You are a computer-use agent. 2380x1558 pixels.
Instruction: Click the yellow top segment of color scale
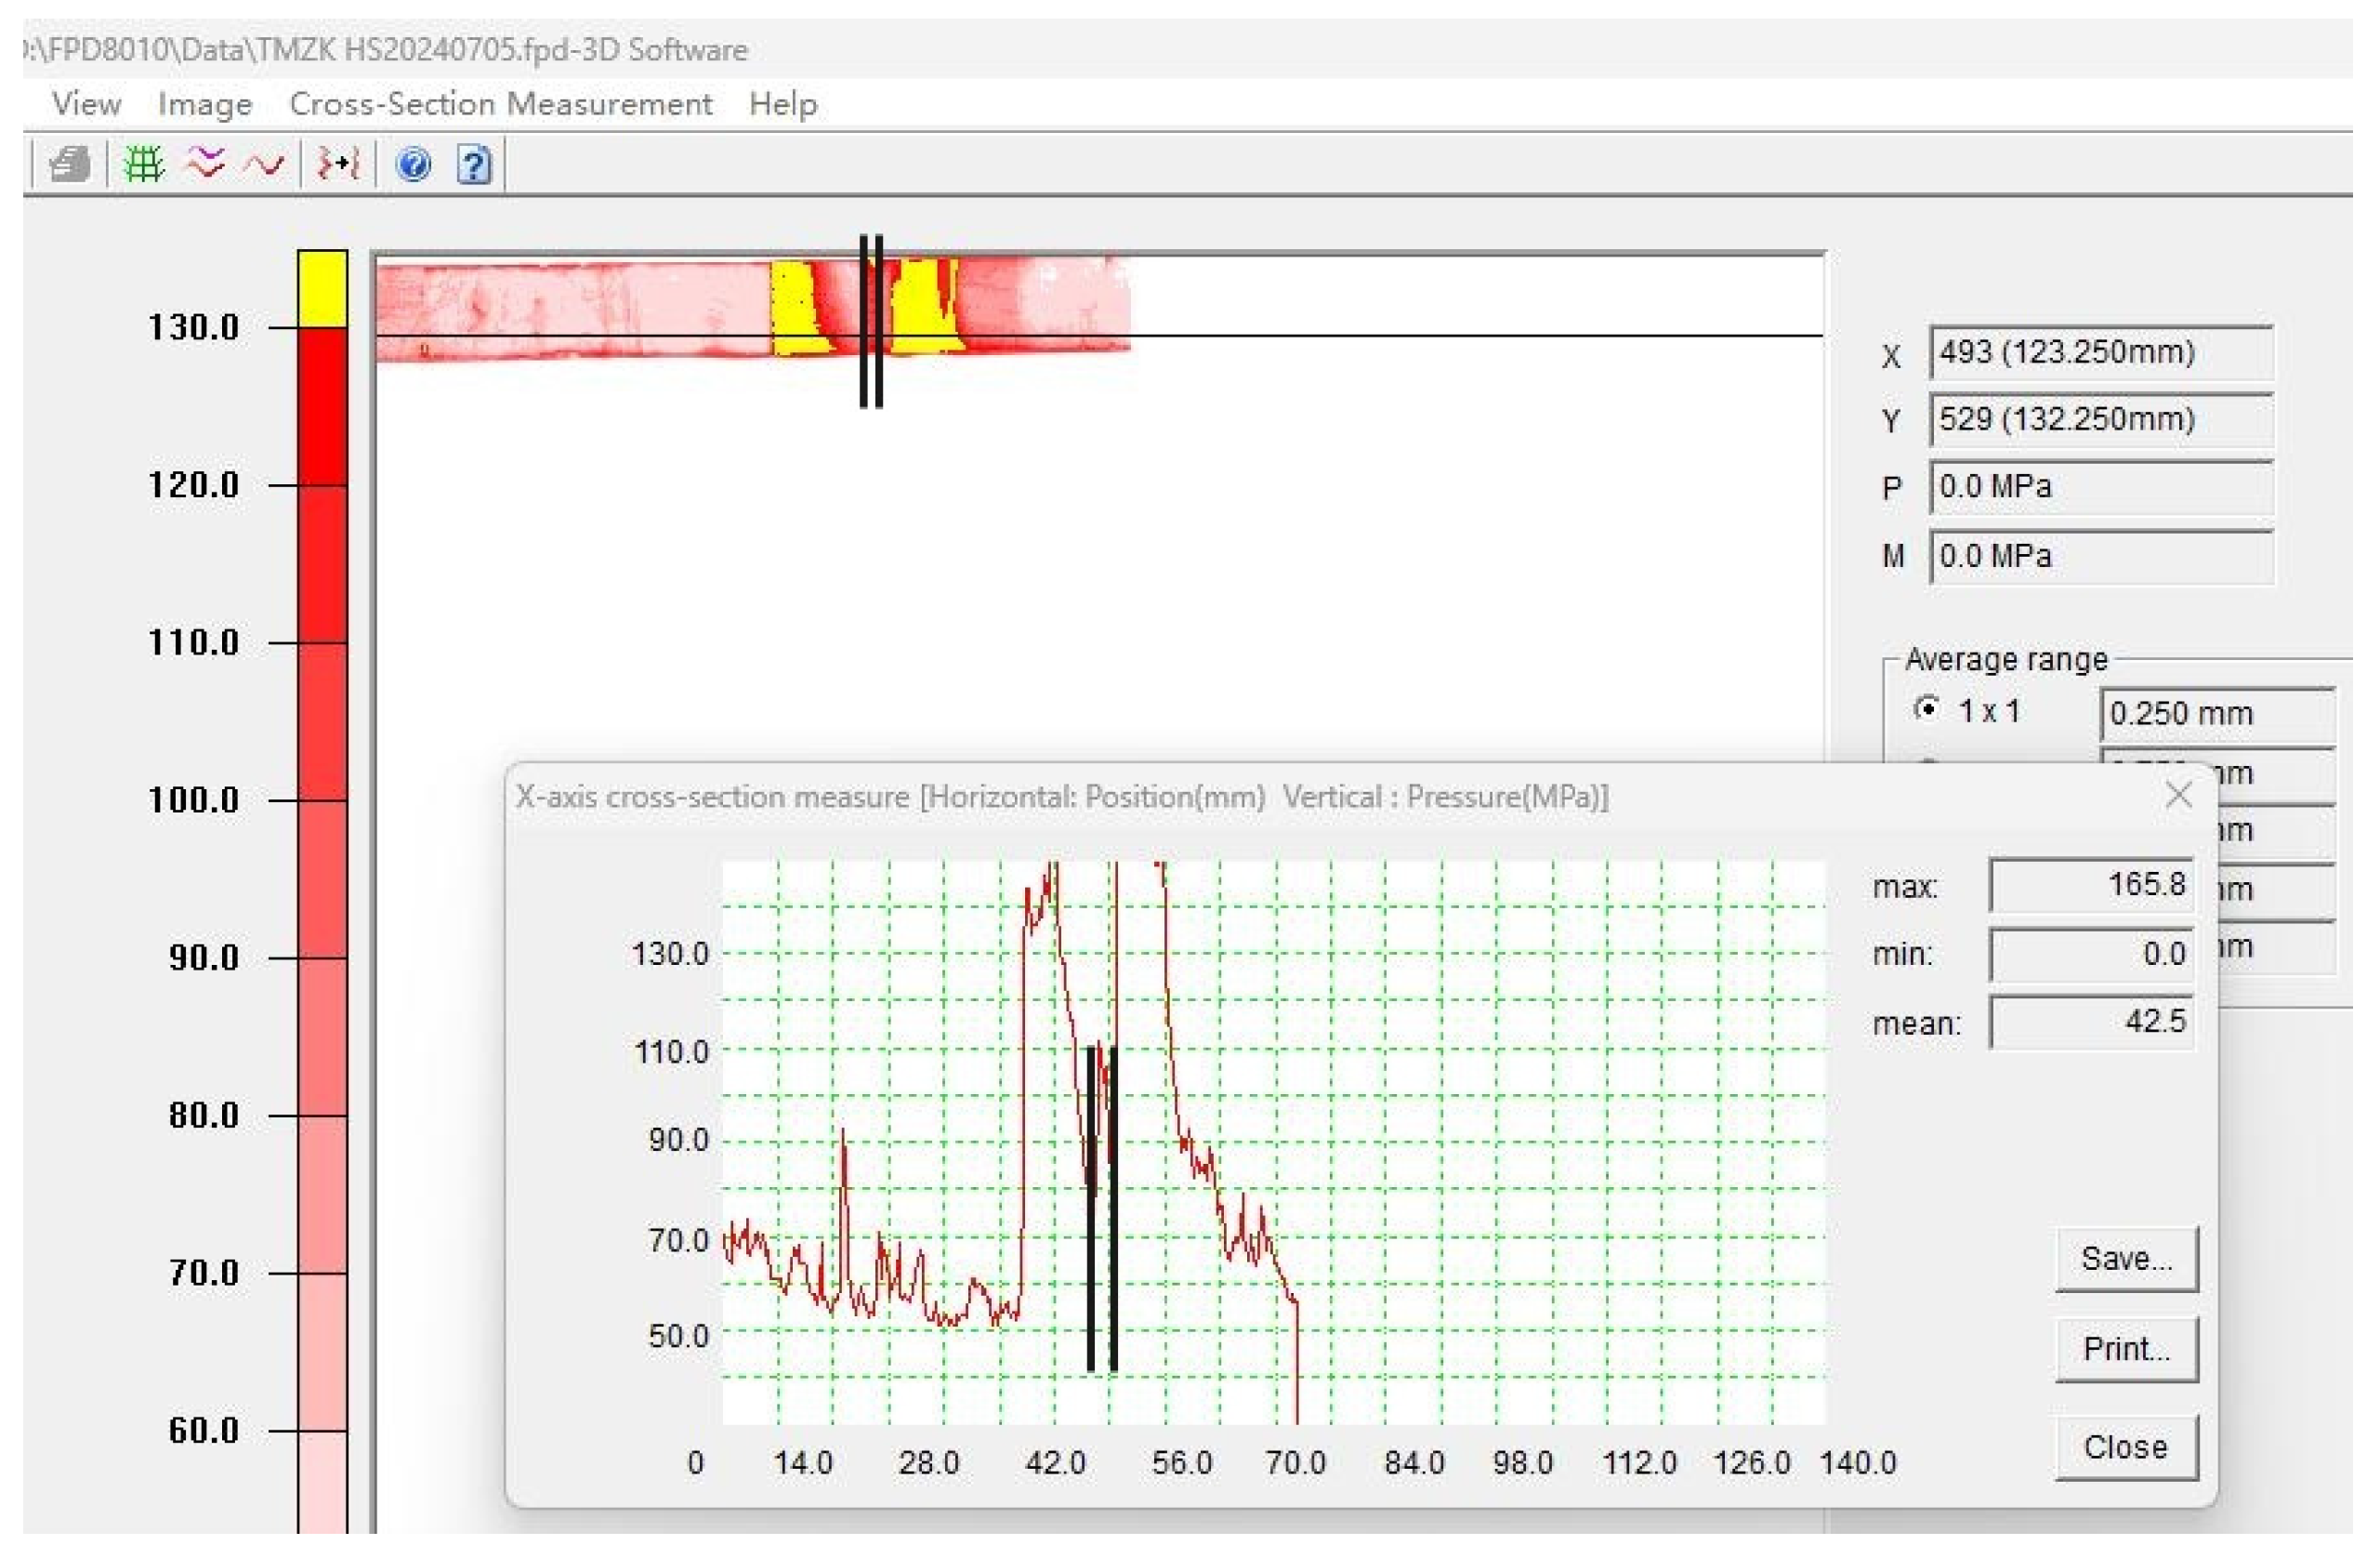322,288
